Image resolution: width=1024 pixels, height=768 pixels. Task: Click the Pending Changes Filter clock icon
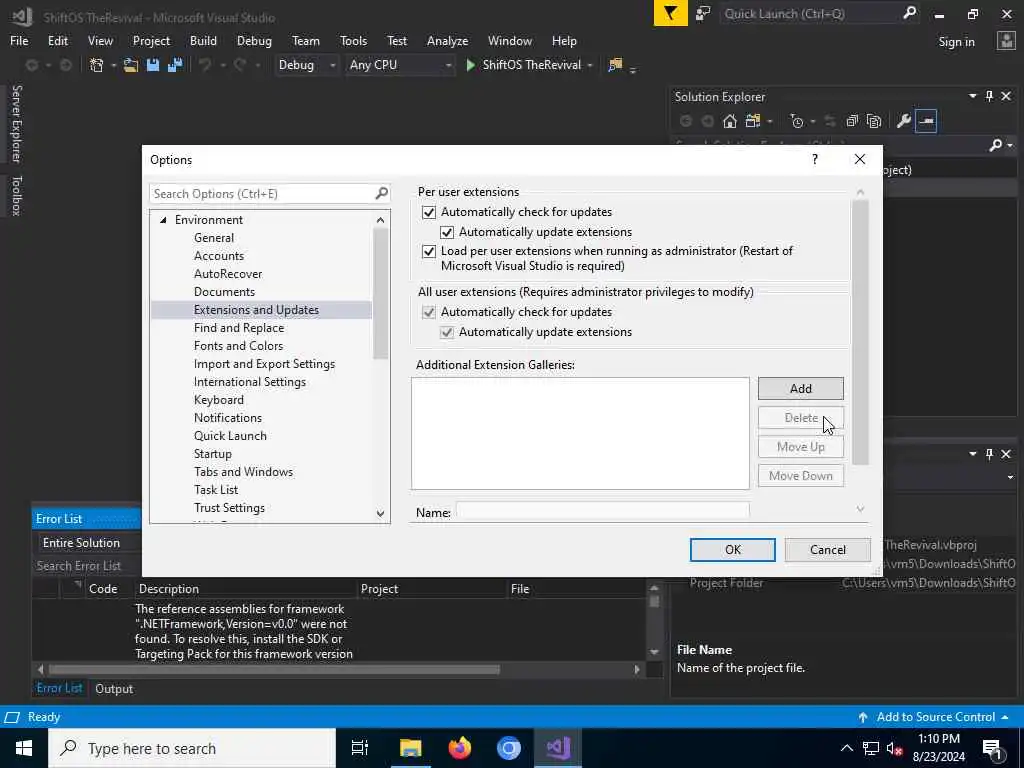(x=796, y=121)
